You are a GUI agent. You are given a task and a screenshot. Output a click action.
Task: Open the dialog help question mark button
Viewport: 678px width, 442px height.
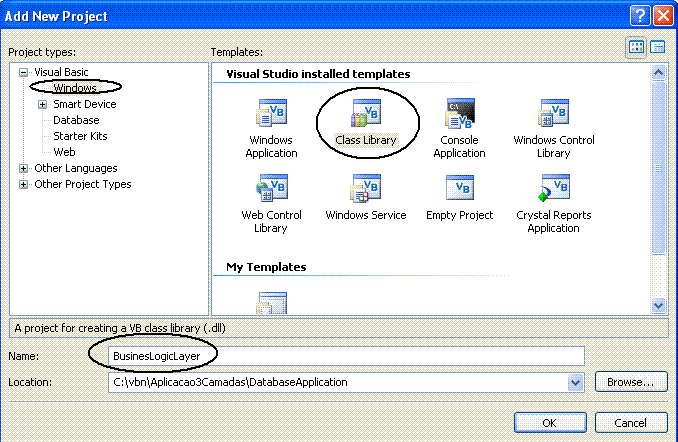point(640,16)
